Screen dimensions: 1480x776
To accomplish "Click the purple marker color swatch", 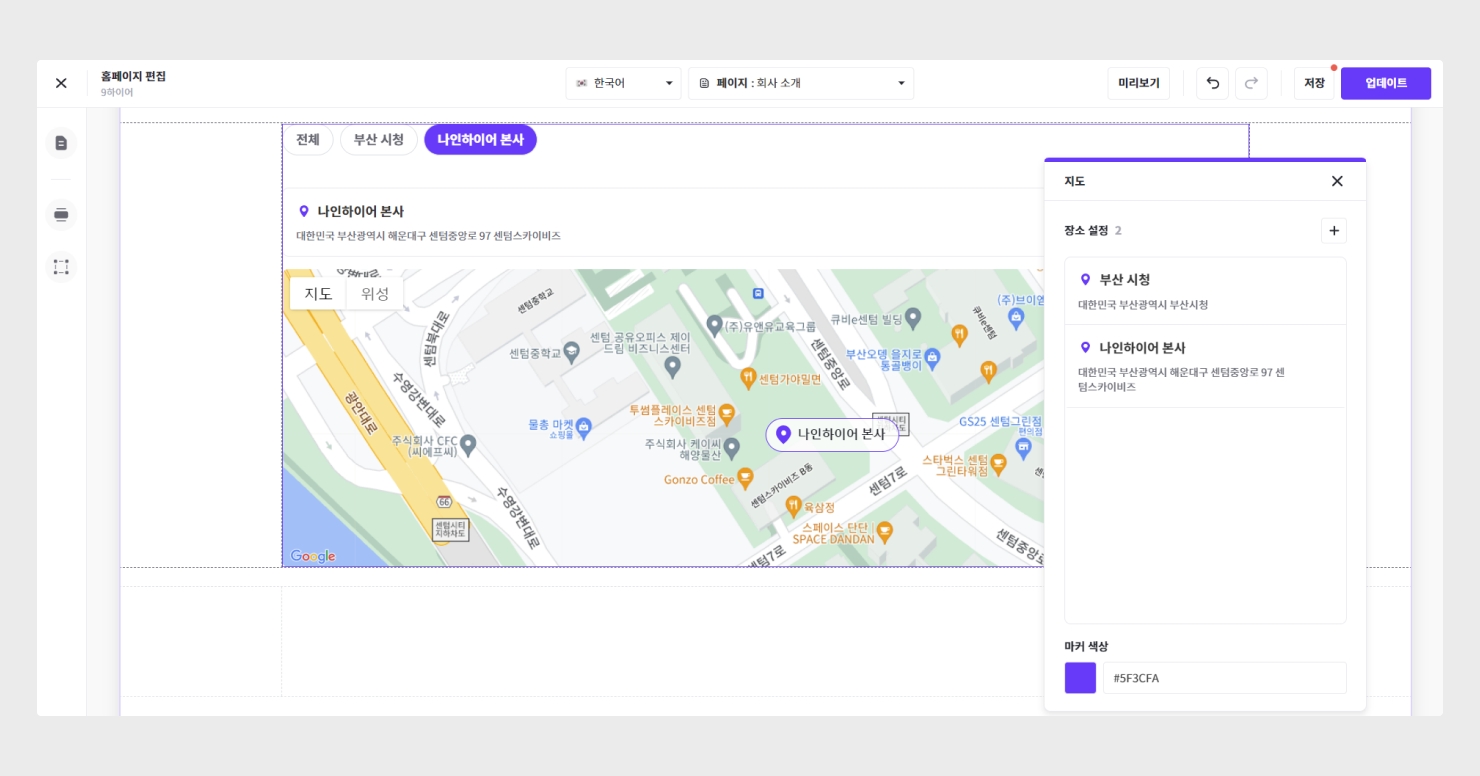I will pos(1080,678).
